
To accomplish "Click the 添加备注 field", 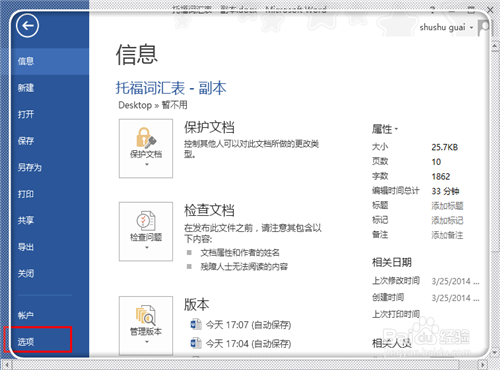I will click(447, 235).
